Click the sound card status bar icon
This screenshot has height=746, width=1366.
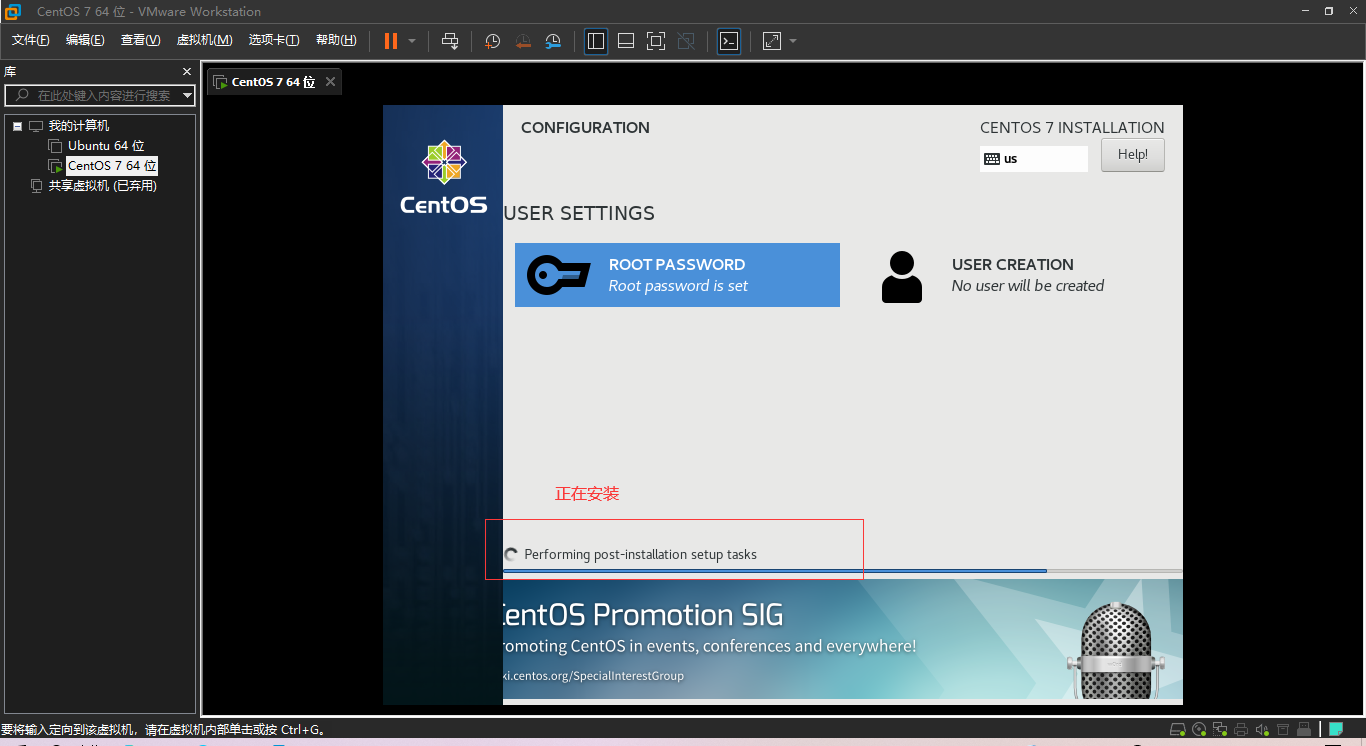point(1262,729)
